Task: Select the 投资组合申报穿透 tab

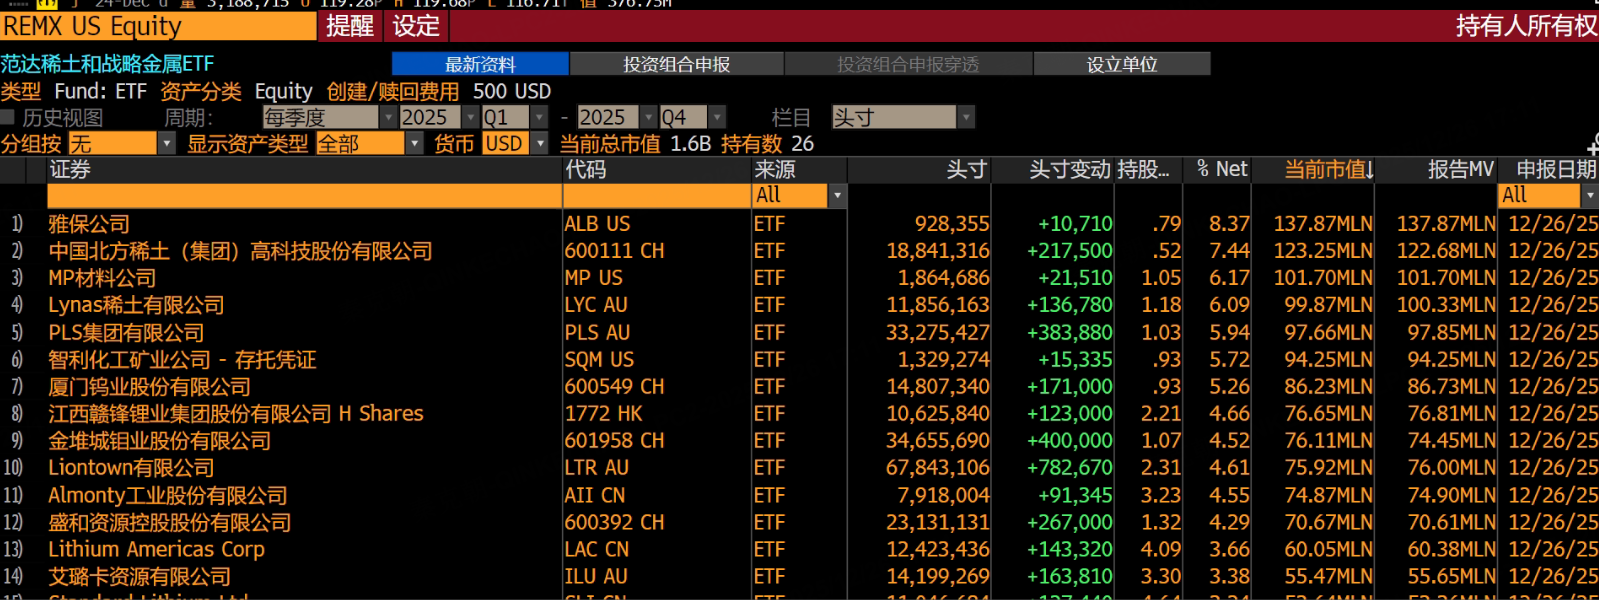Action: pyautogui.click(x=908, y=64)
